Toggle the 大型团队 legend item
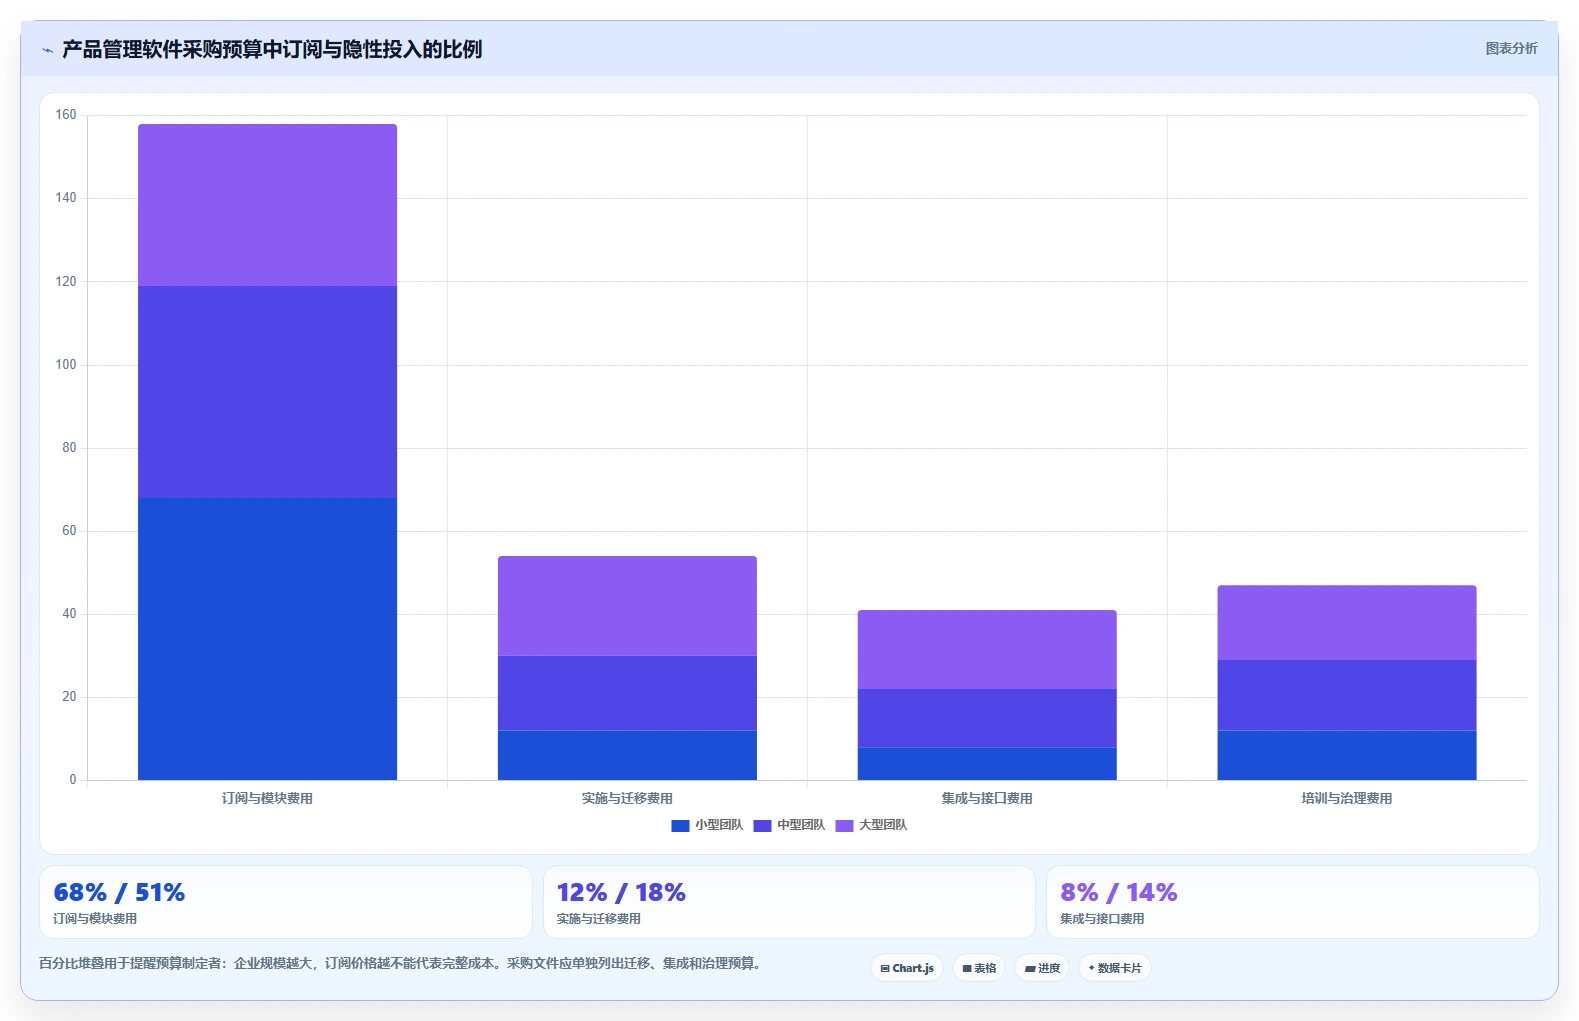Viewport: 1579px width, 1021px height. pos(871,825)
